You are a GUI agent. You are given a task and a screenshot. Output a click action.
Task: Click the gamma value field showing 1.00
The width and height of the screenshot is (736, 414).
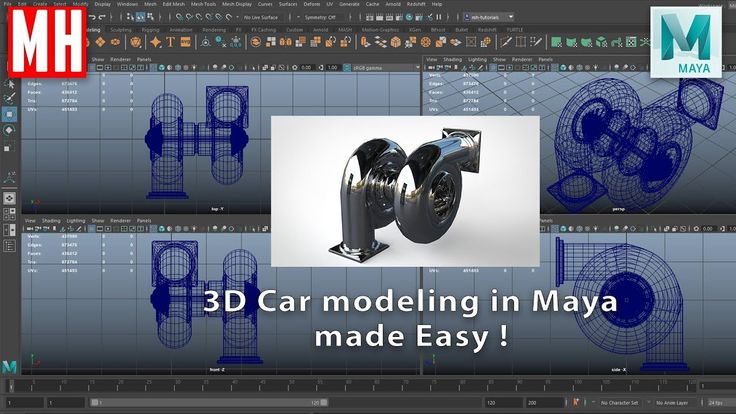pyautogui.click(x=333, y=68)
